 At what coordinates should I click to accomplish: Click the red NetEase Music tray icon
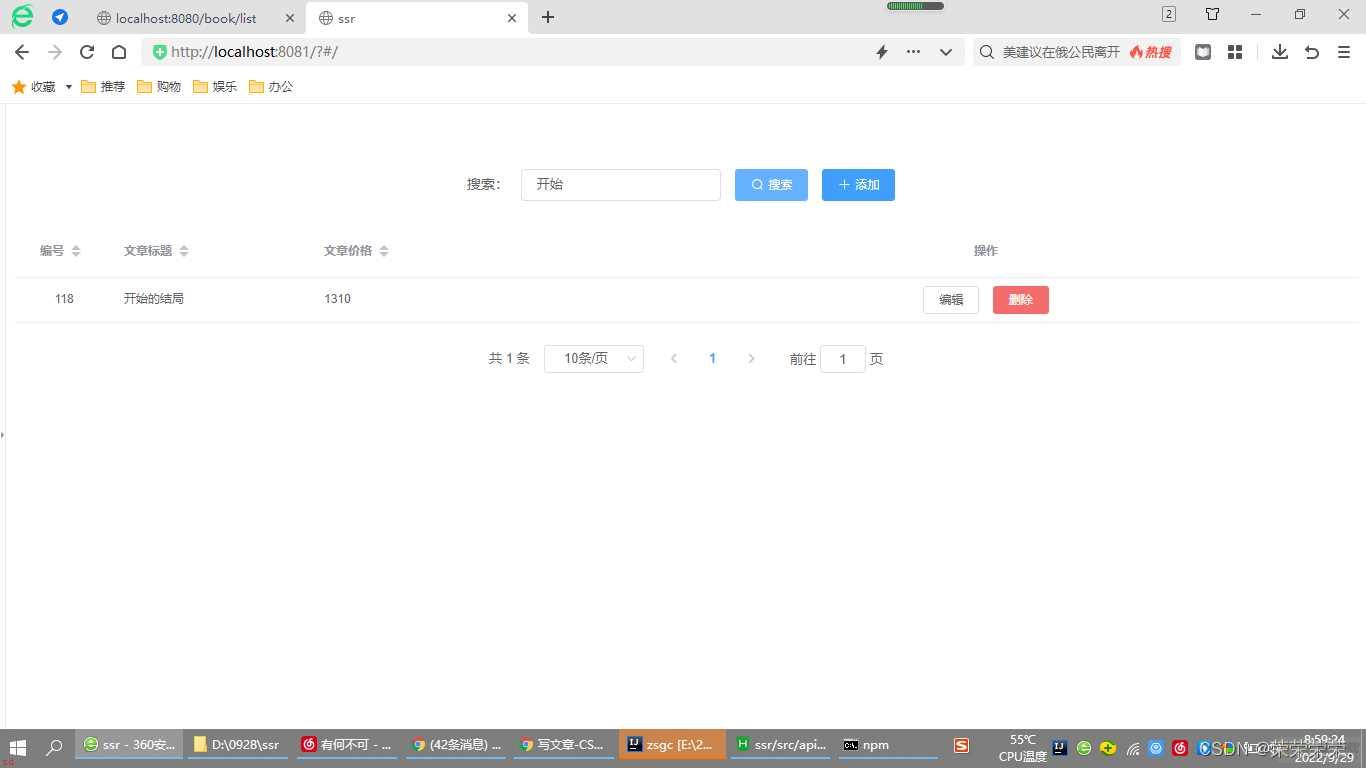pyautogui.click(x=1180, y=748)
